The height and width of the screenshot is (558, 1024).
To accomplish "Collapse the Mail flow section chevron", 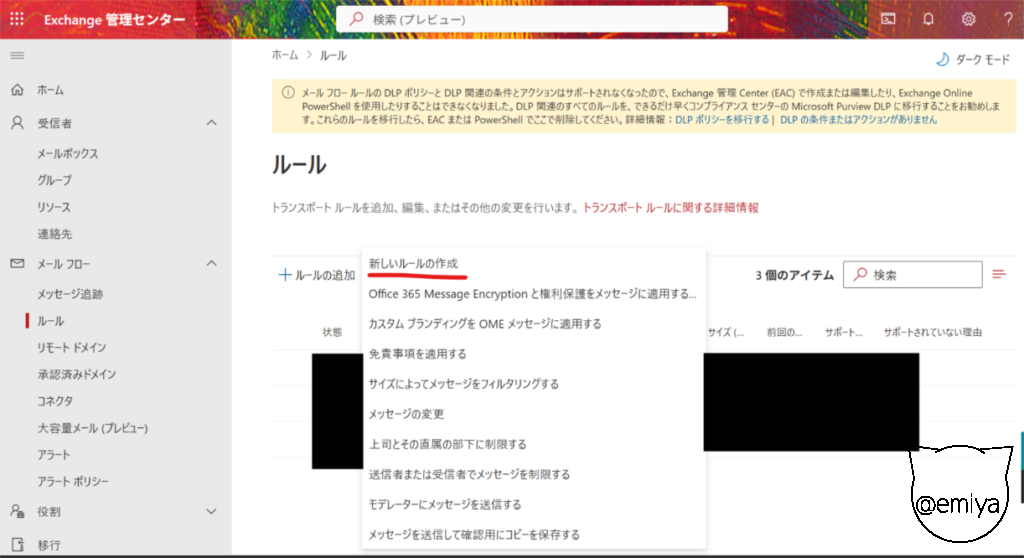I will point(211,263).
